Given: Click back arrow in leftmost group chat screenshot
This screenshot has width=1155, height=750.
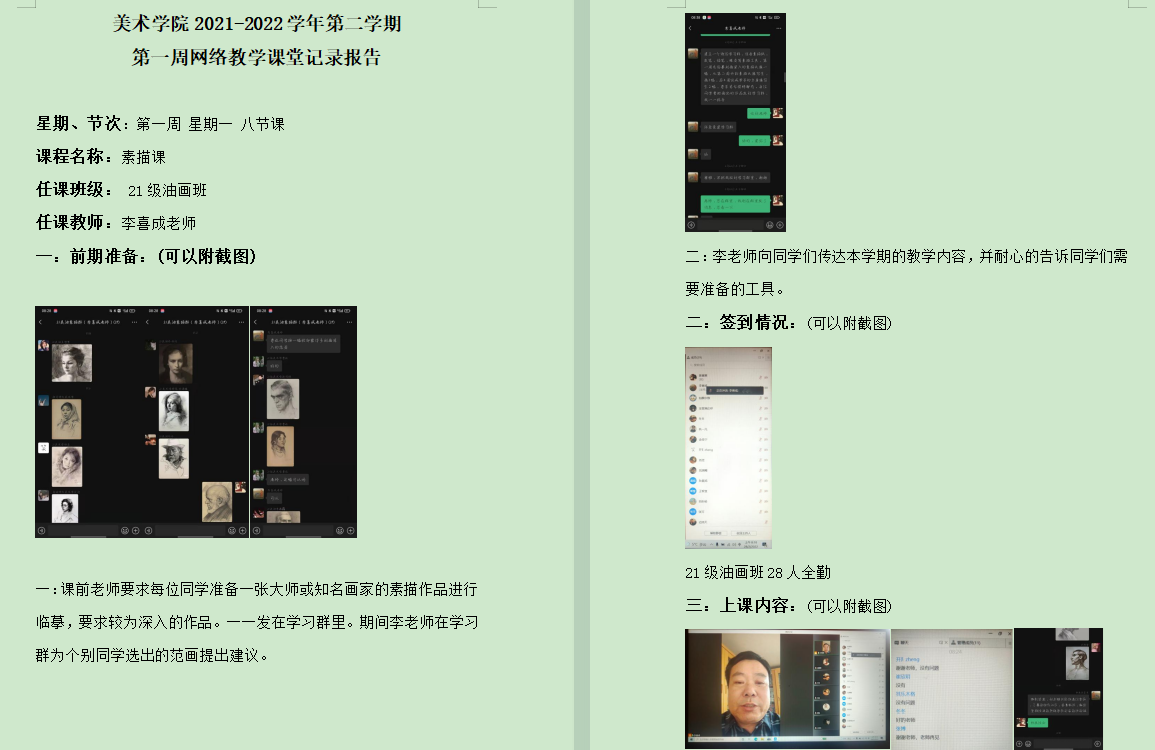Looking at the screenshot, I should click(40, 322).
